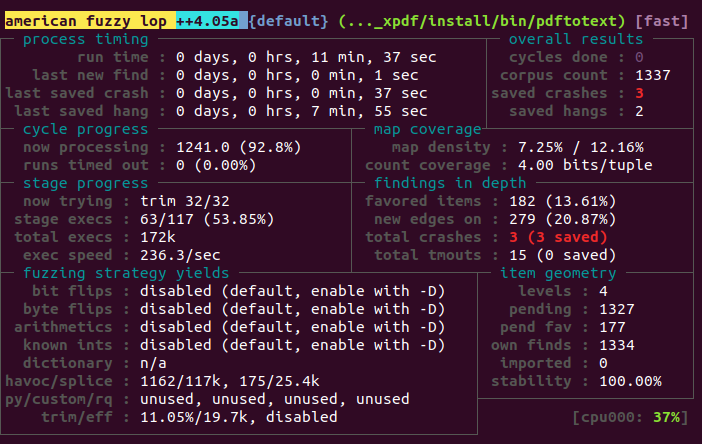Click the total tmouts value 15 (0 saved)

[x=563, y=255]
